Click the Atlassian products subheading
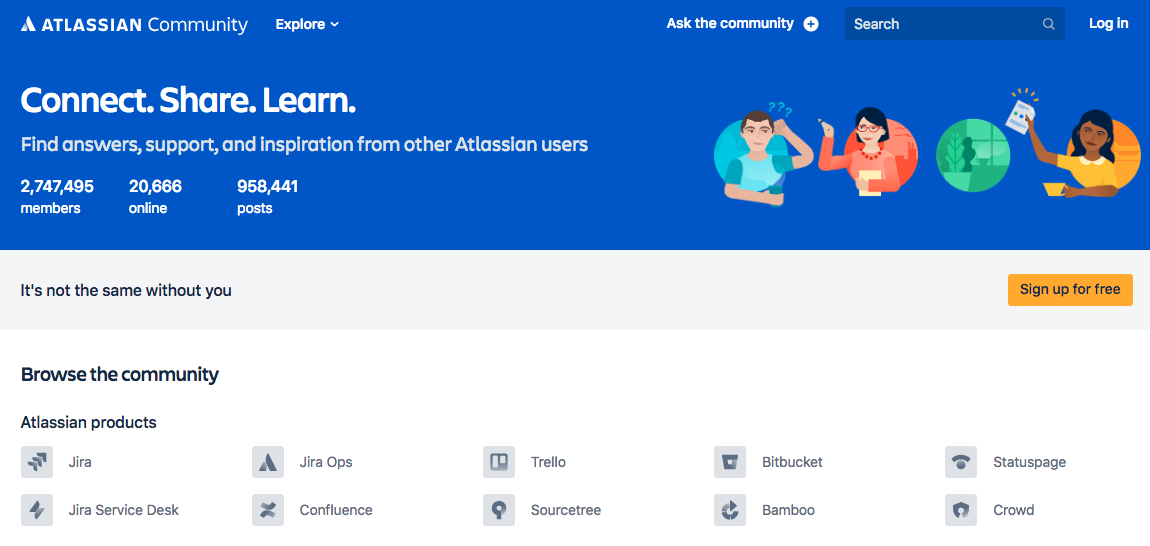The height and width of the screenshot is (546, 1150). click(89, 423)
